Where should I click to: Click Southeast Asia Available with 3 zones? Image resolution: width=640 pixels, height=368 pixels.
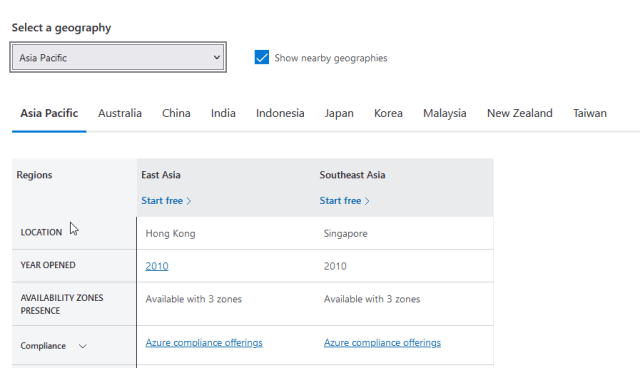click(372, 299)
